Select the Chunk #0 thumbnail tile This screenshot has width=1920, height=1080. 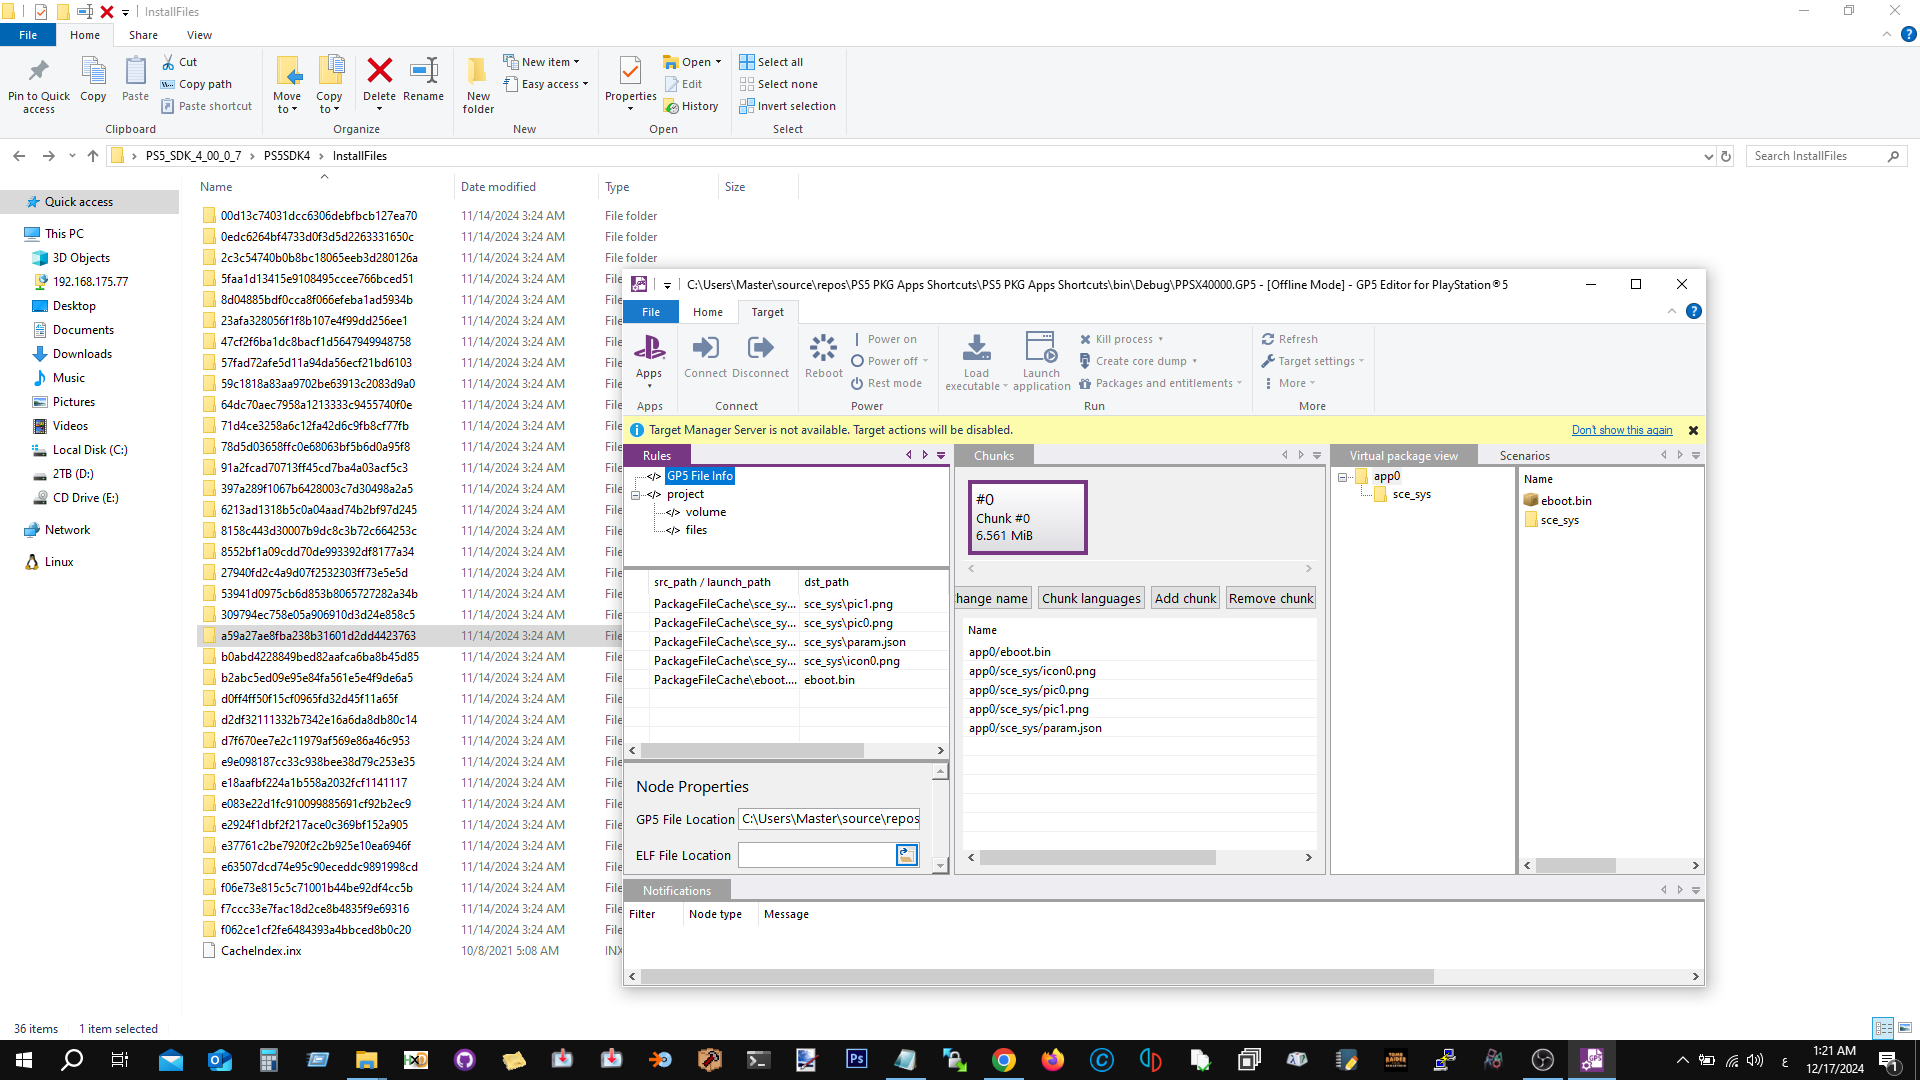pyautogui.click(x=1027, y=517)
